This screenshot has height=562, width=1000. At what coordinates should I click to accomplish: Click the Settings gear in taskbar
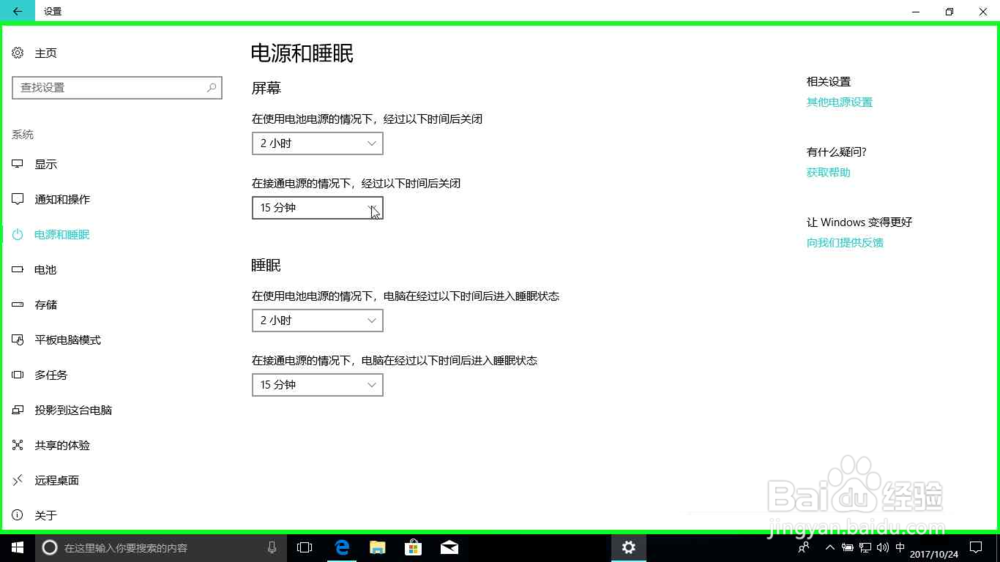(629, 547)
